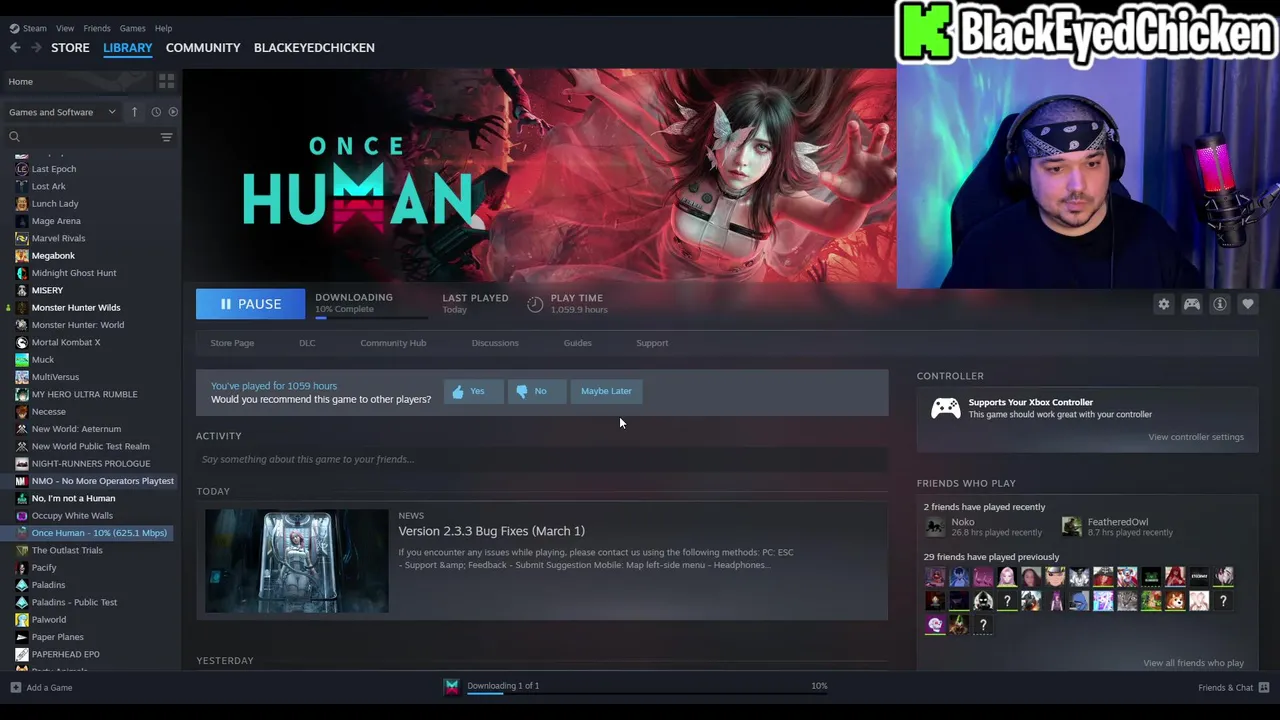1280x720 pixels.
Task: Select Marvel Rivals icon in library
Action: [x=22, y=238]
